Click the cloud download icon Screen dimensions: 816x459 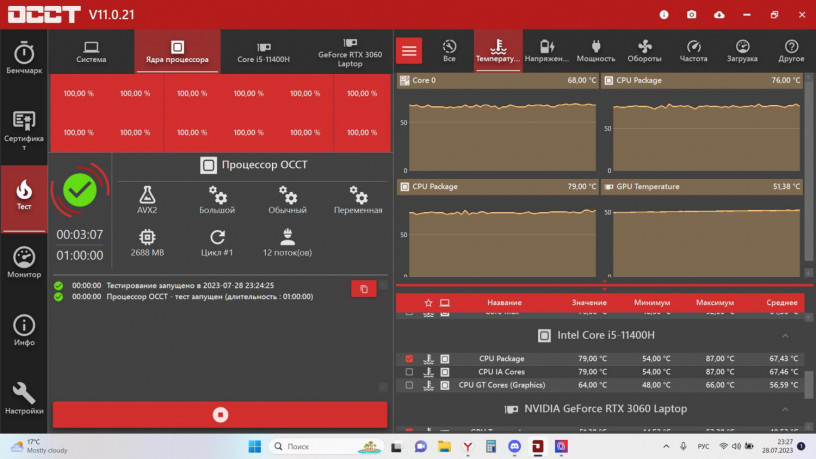coord(719,15)
